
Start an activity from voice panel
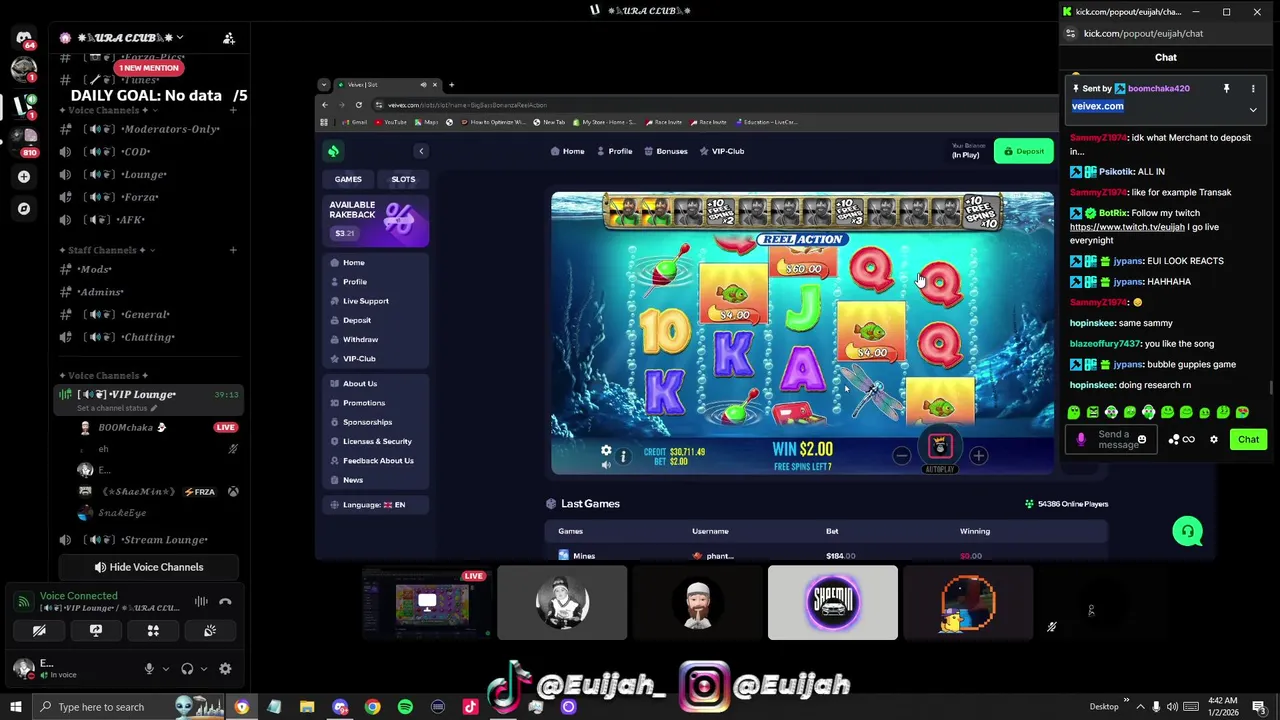153,631
